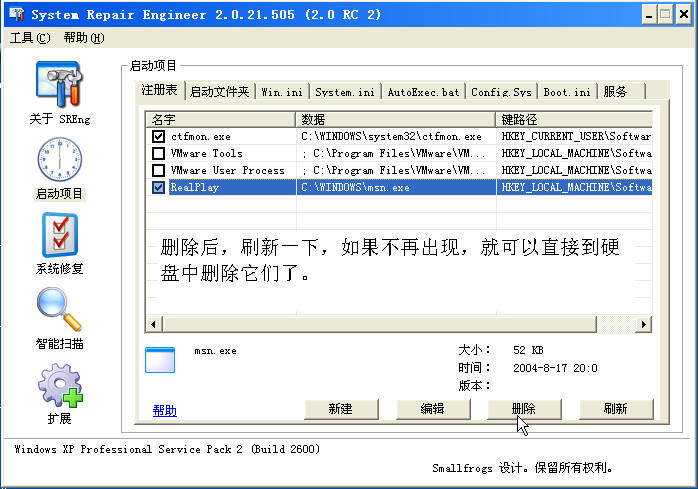
Task: Uncheck the ctfmon.exe startup checkbox
Action: coord(158,136)
